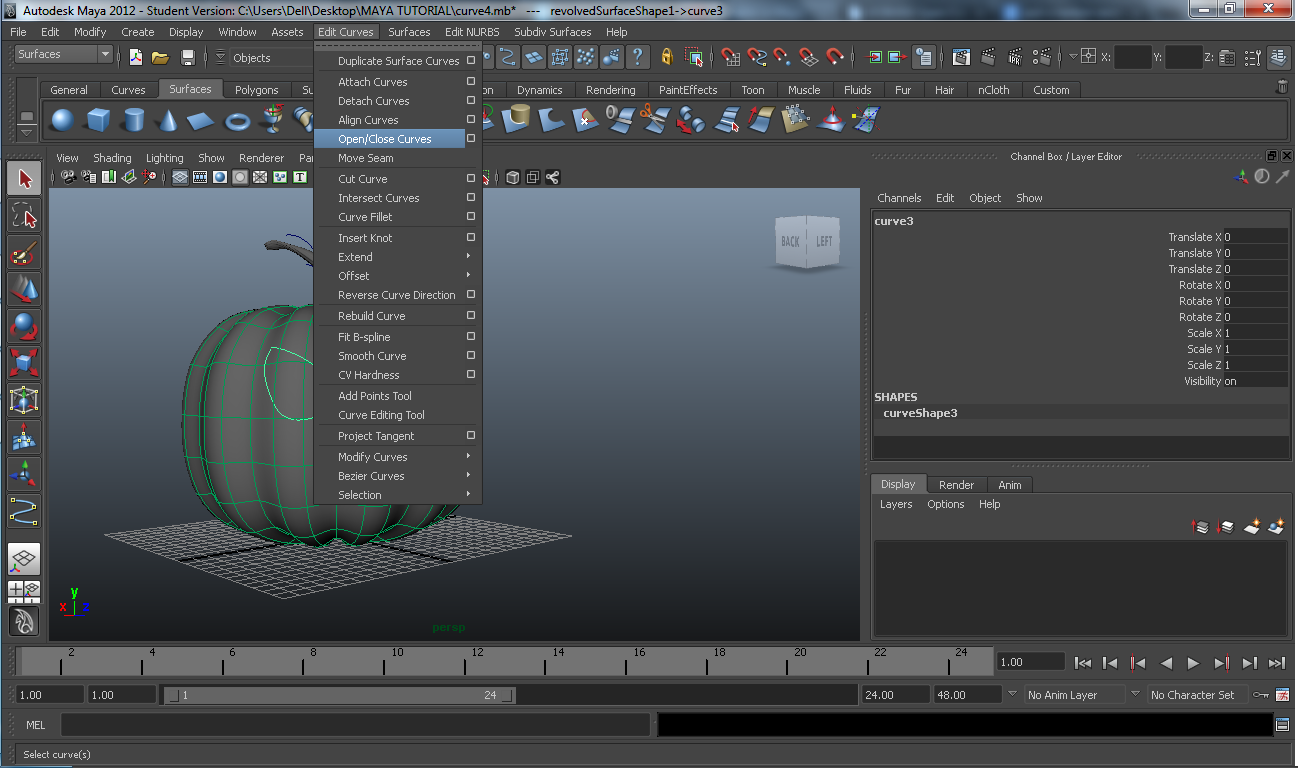The image size is (1298, 768).
Task: Click the MEL command line input field
Action: point(356,725)
